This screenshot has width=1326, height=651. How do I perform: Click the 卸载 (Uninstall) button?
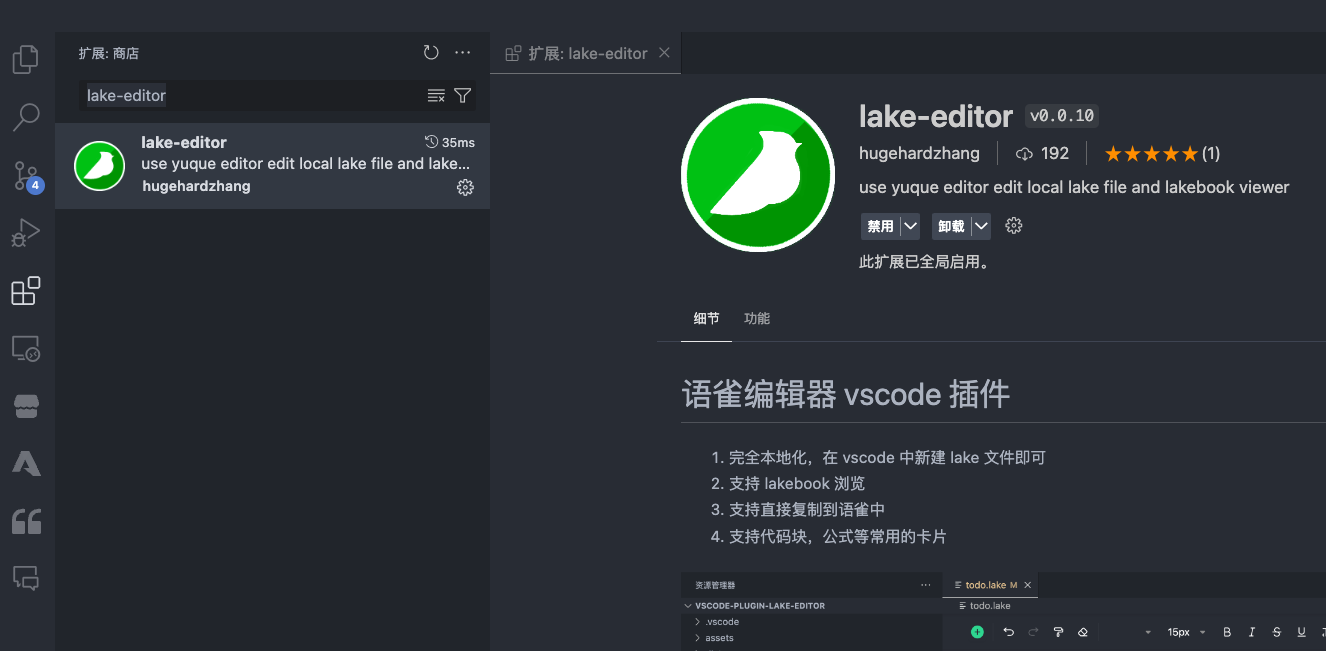click(x=951, y=226)
